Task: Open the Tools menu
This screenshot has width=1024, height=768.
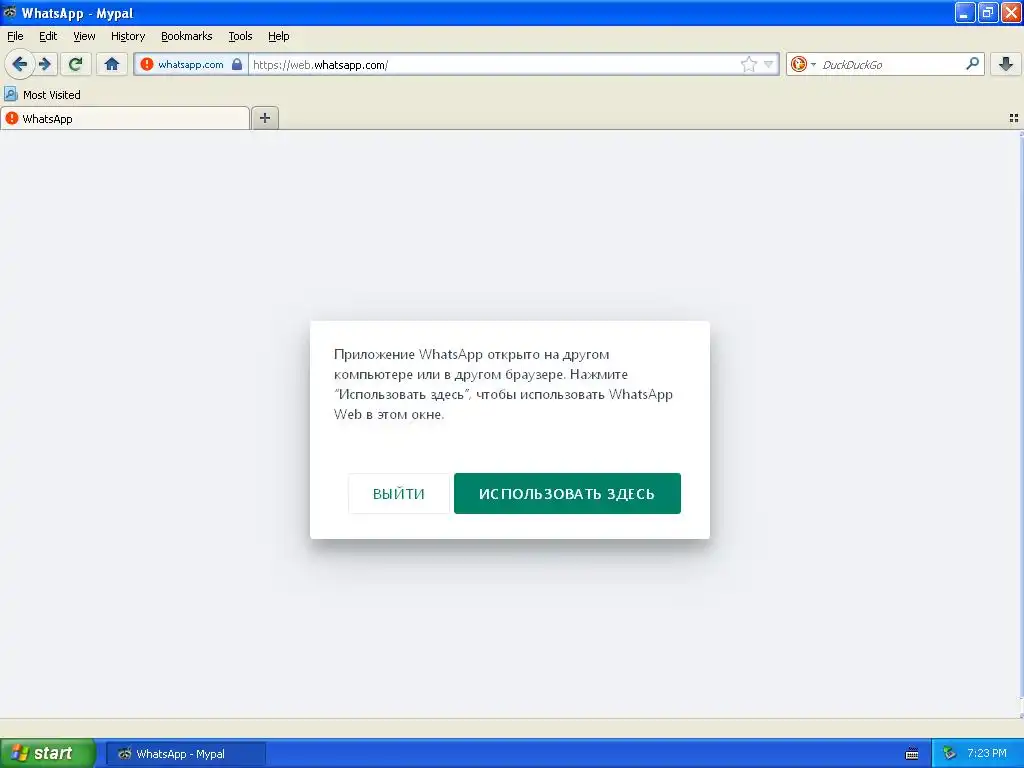Action: pos(240,36)
